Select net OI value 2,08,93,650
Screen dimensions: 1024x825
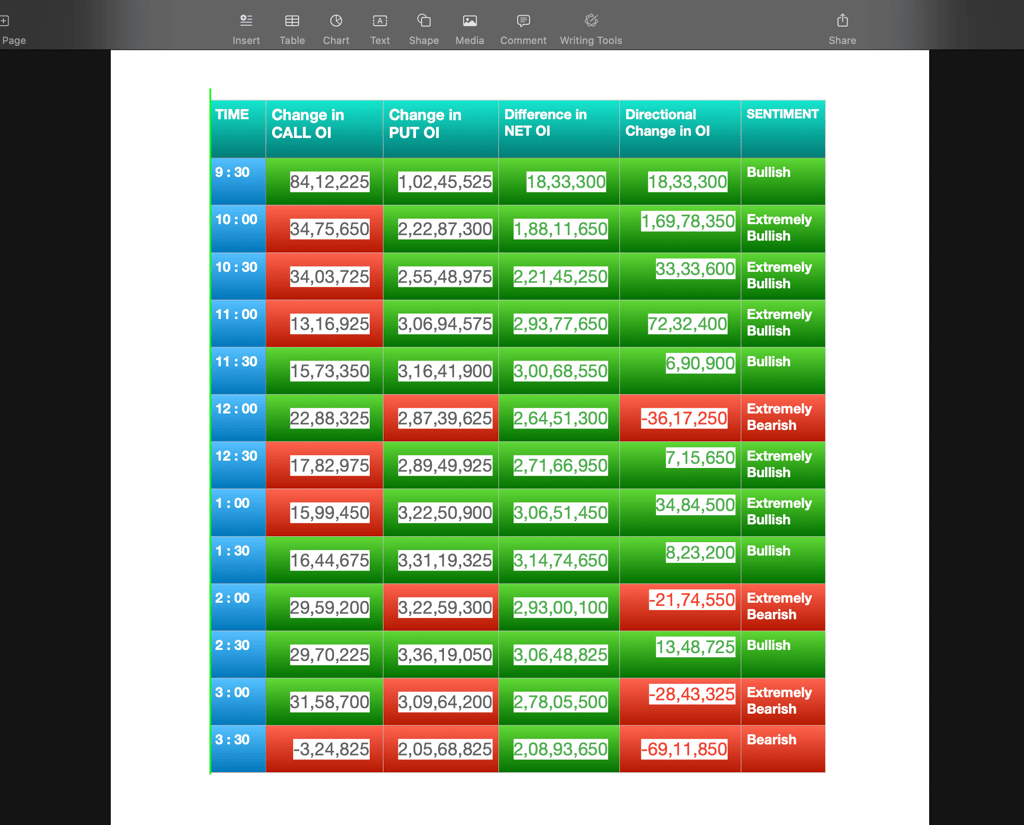tap(559, 749)
